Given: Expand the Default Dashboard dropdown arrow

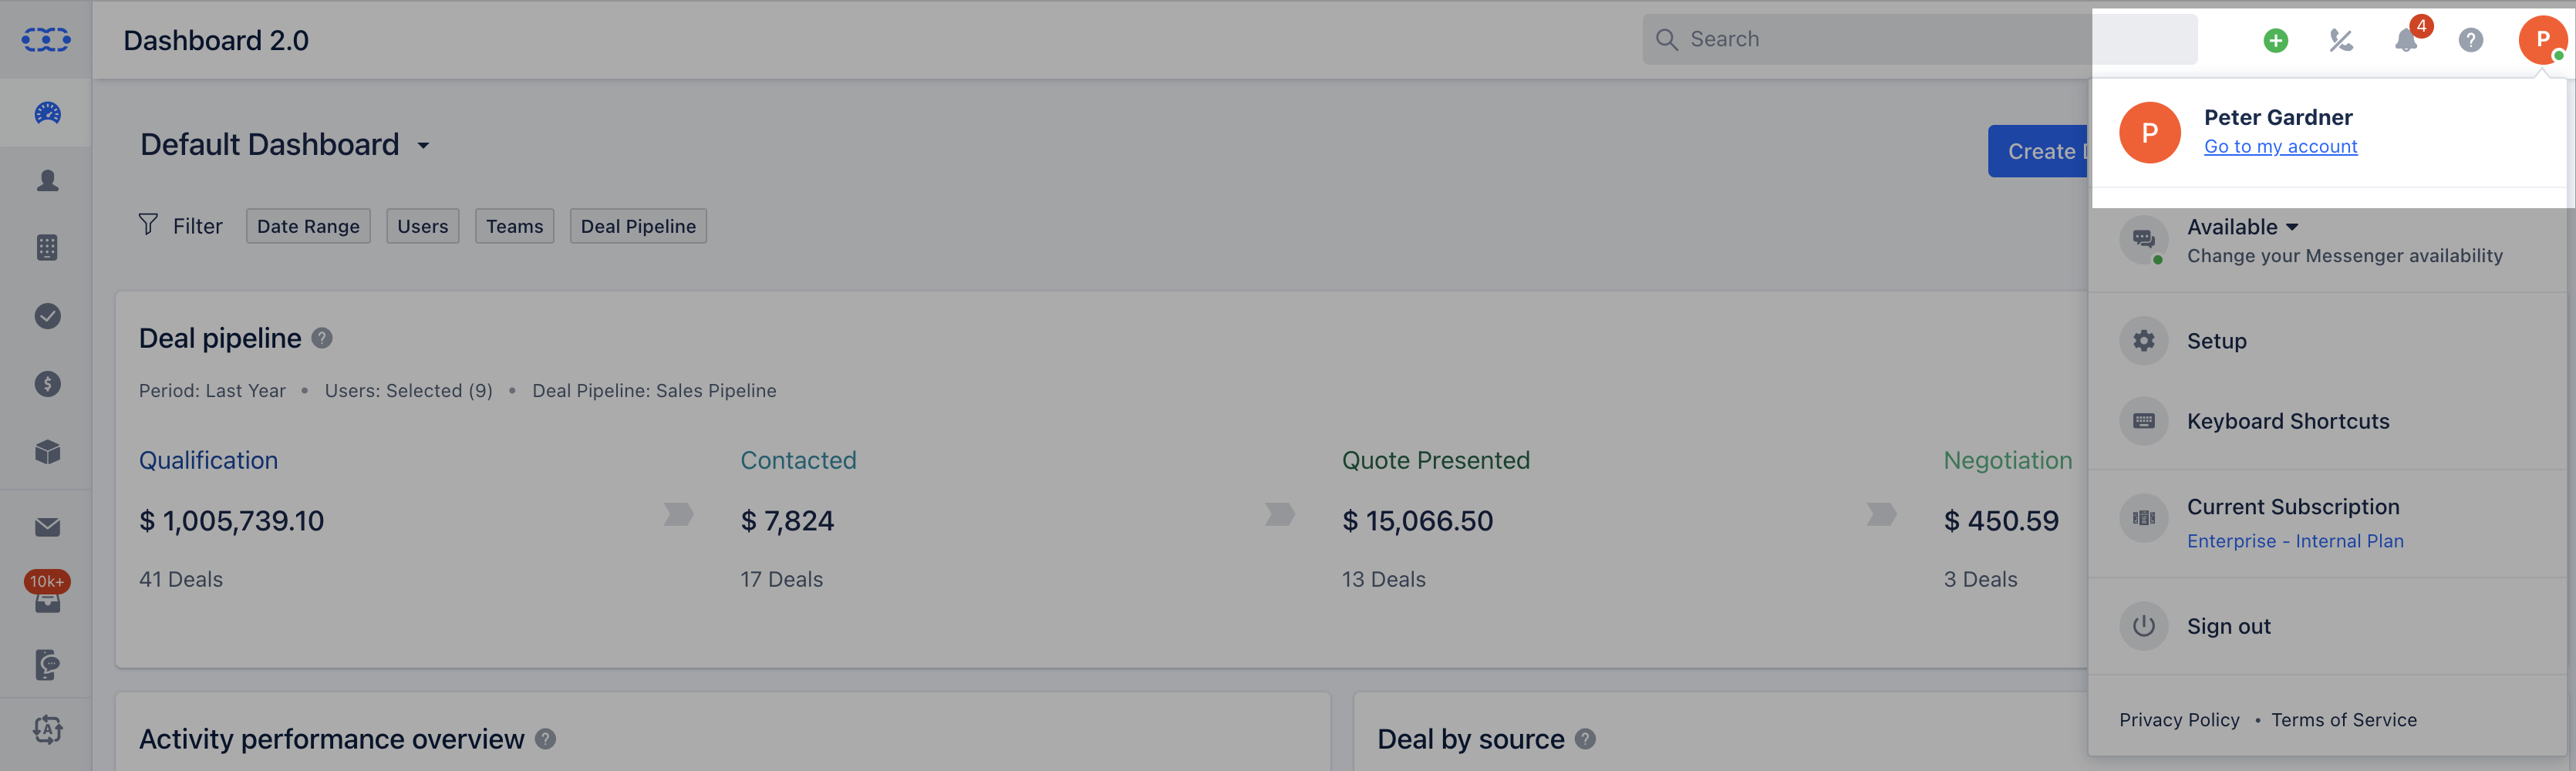Looking at the screenshot, I should point(423,146).
